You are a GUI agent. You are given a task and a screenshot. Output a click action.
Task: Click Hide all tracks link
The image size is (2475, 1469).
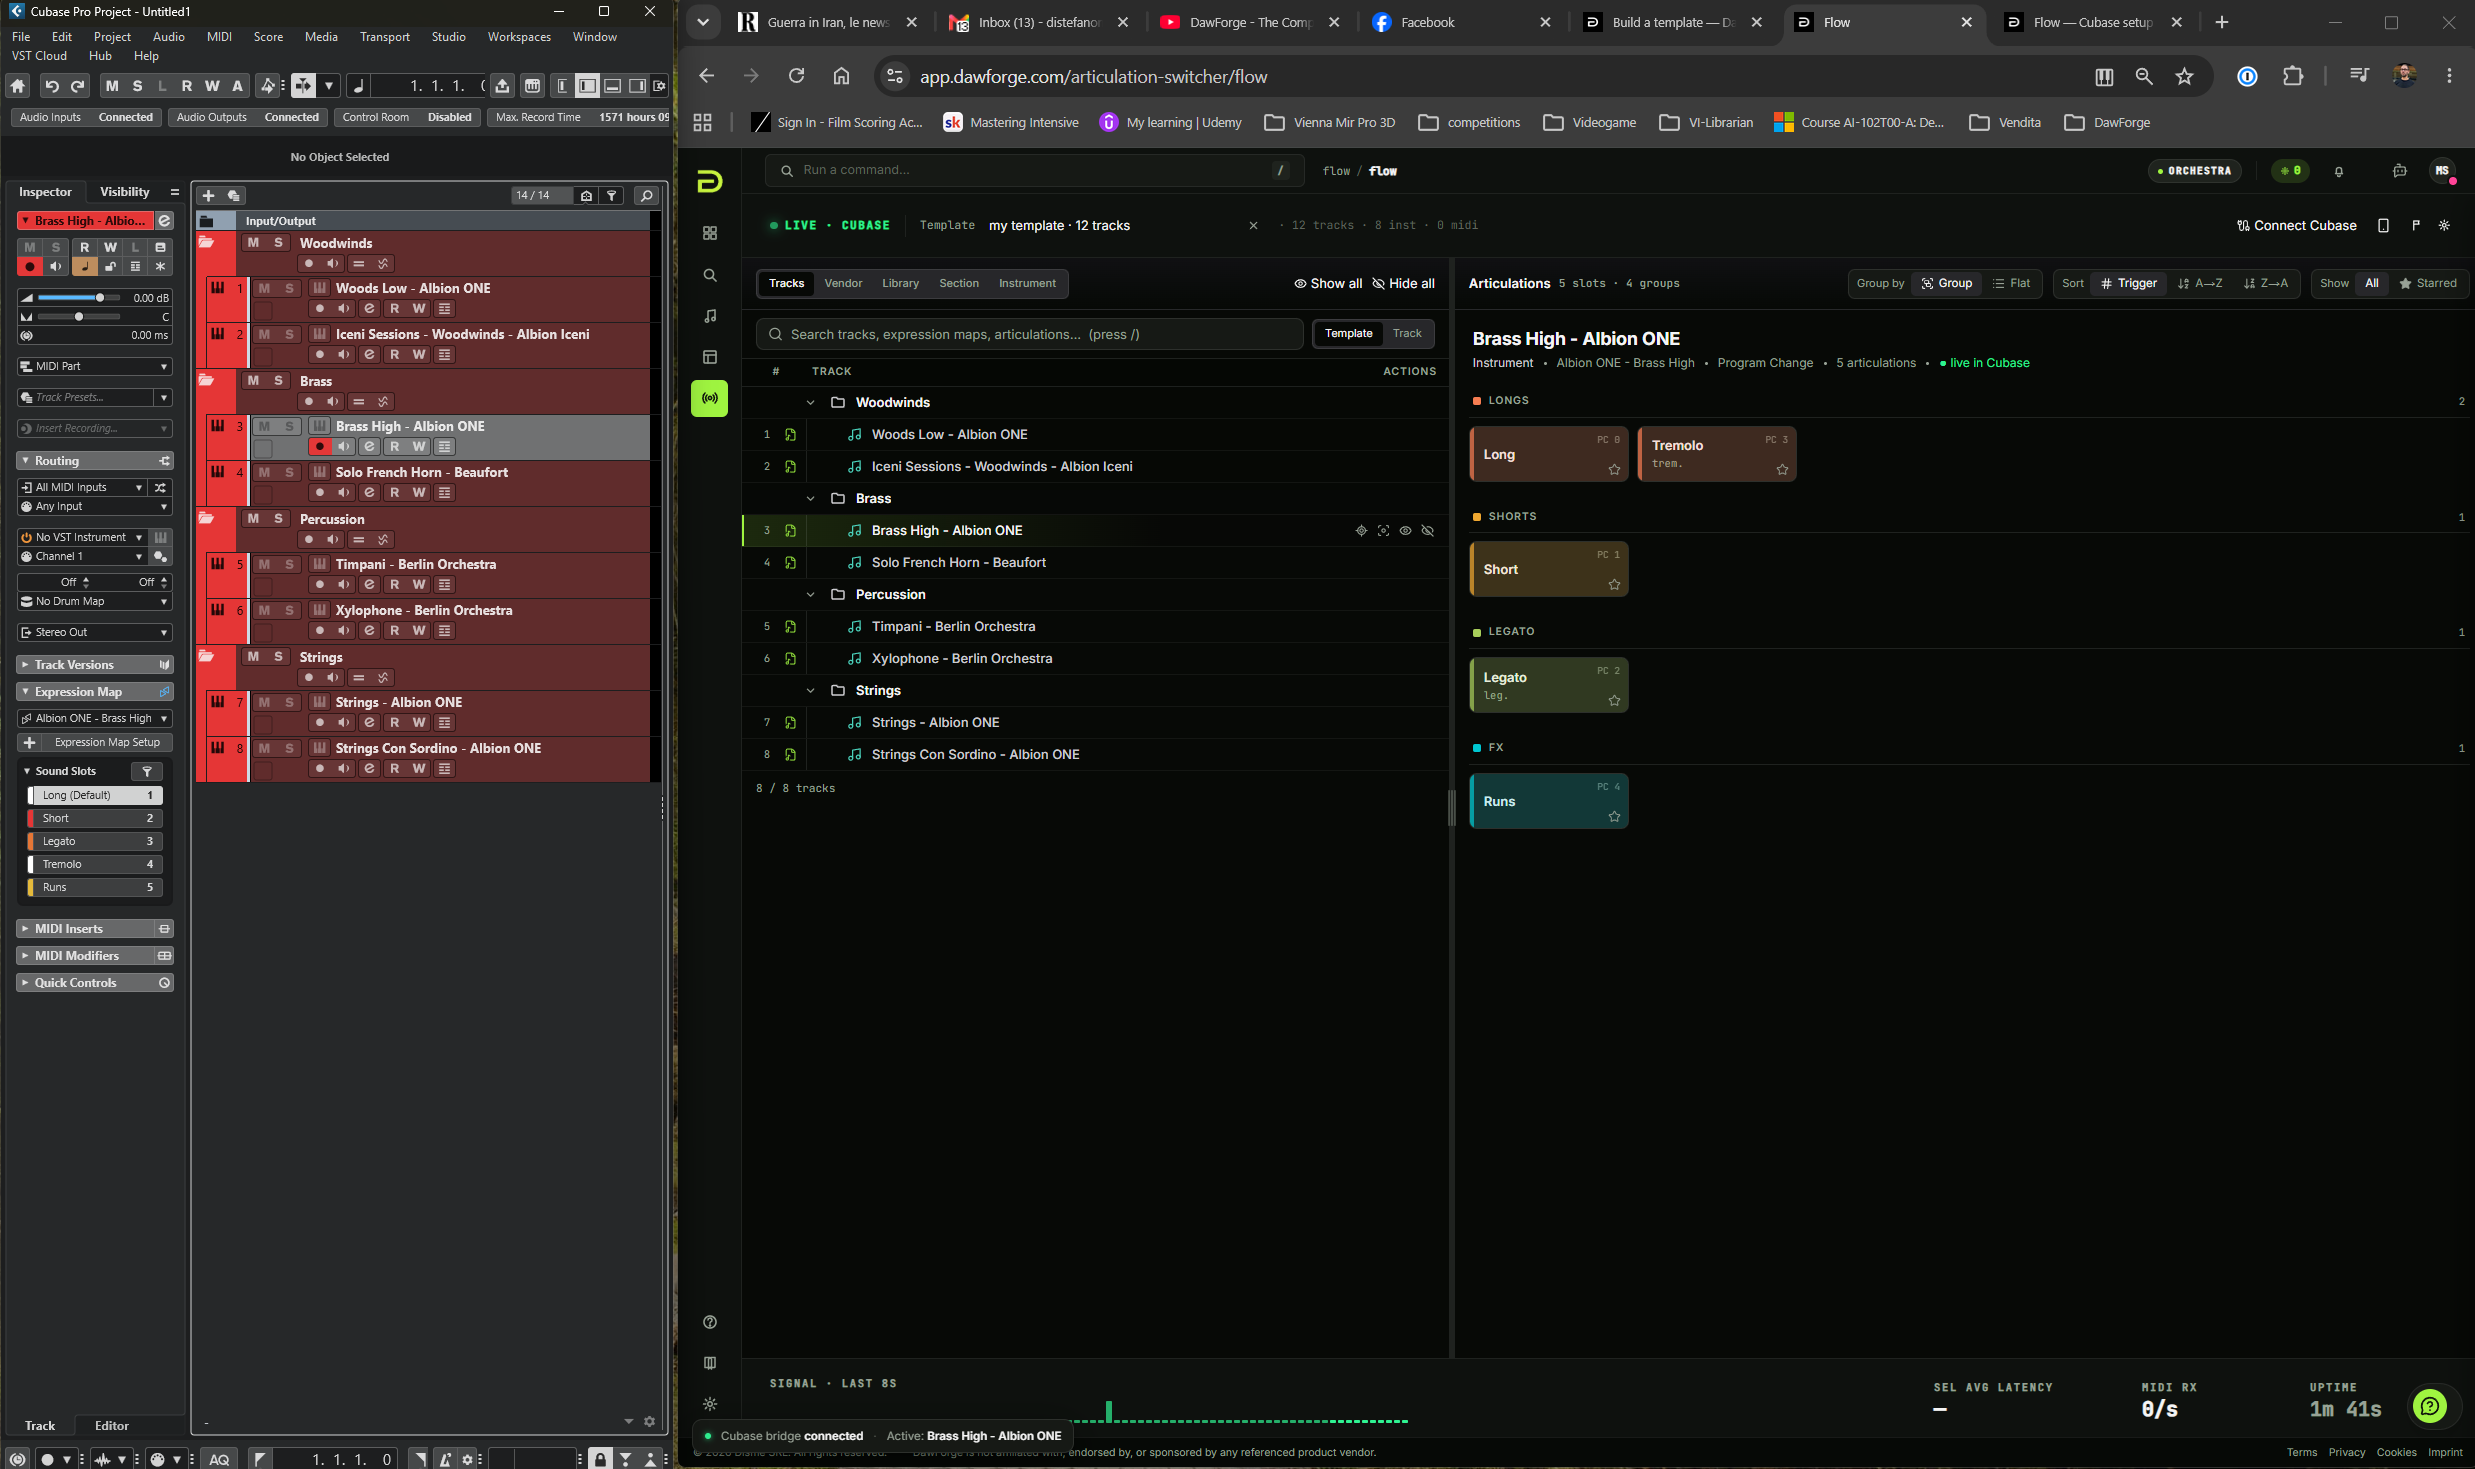pyautogui.click(x=1403, y=284)
